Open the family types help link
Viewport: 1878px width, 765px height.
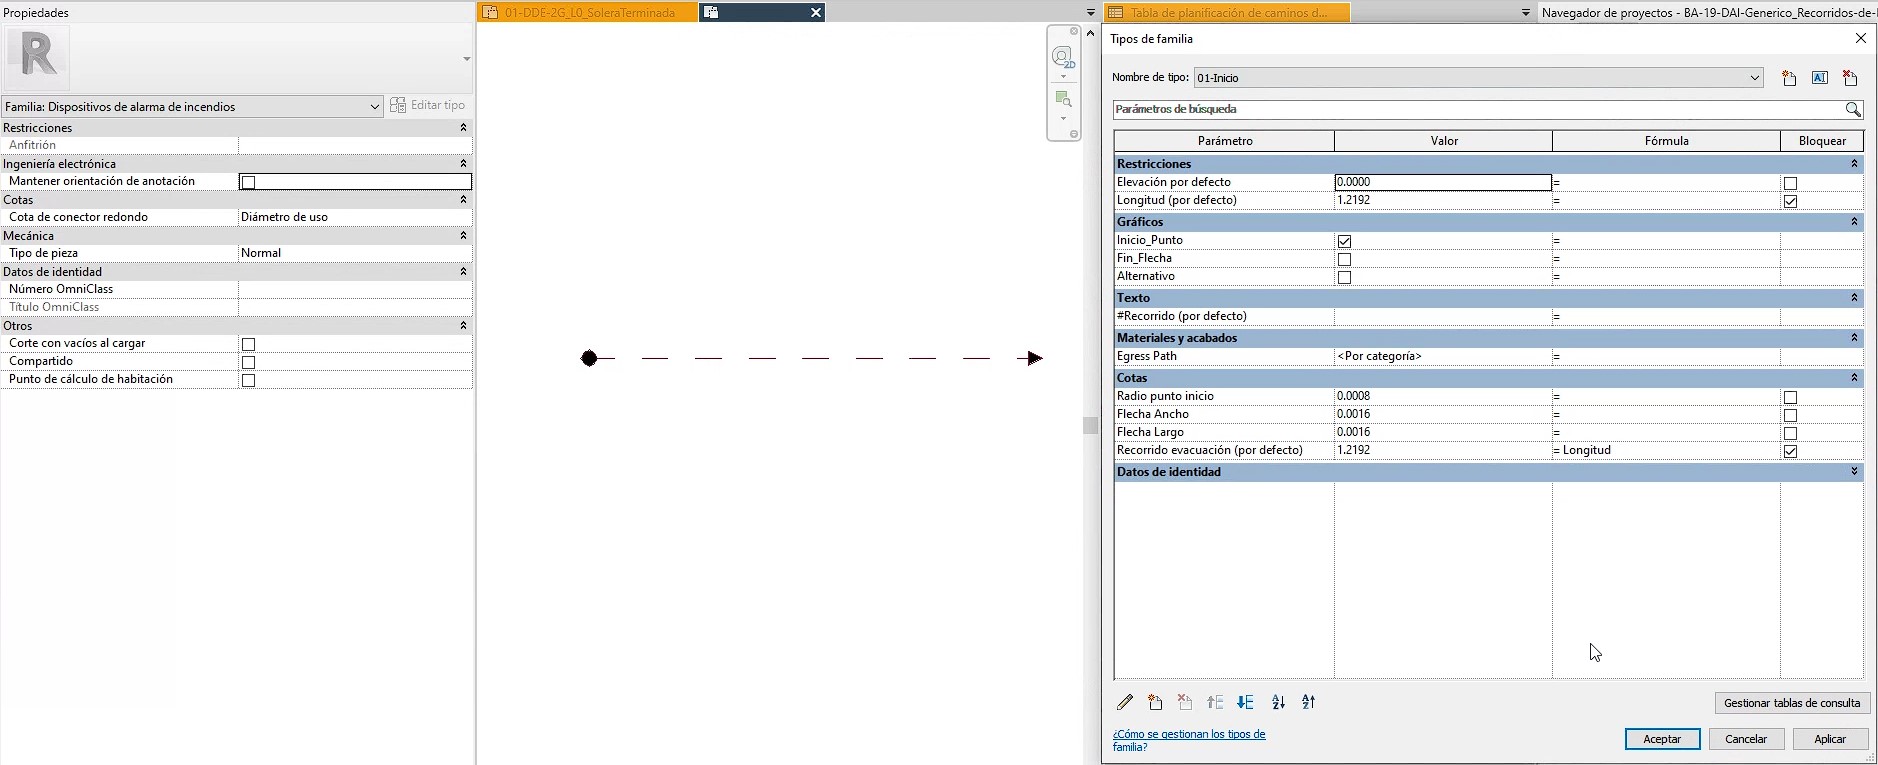tap(1188, 740)
